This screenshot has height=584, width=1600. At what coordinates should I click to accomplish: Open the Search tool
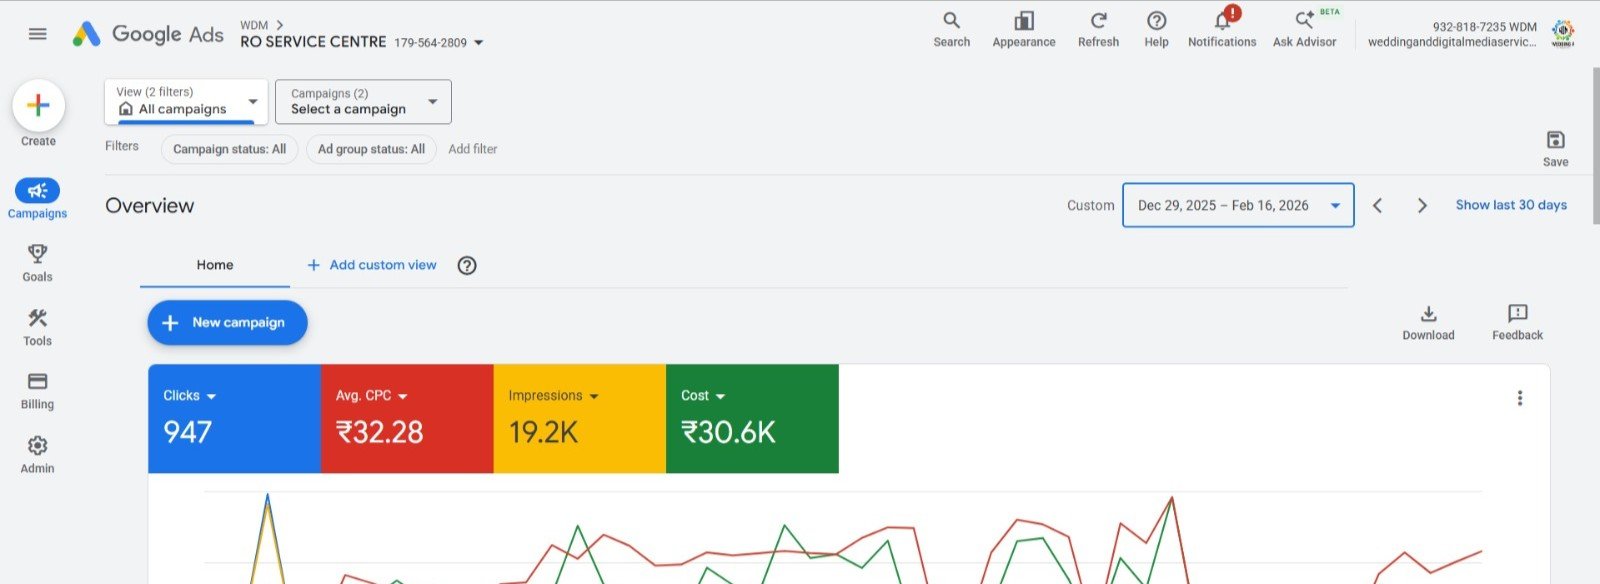click(951, 29)
